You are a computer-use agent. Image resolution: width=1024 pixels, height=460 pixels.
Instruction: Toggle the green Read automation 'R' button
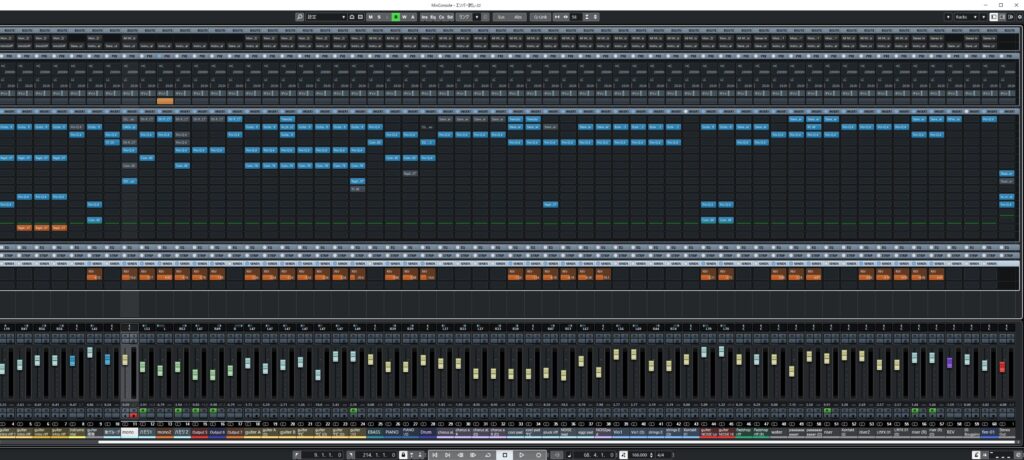395,17
